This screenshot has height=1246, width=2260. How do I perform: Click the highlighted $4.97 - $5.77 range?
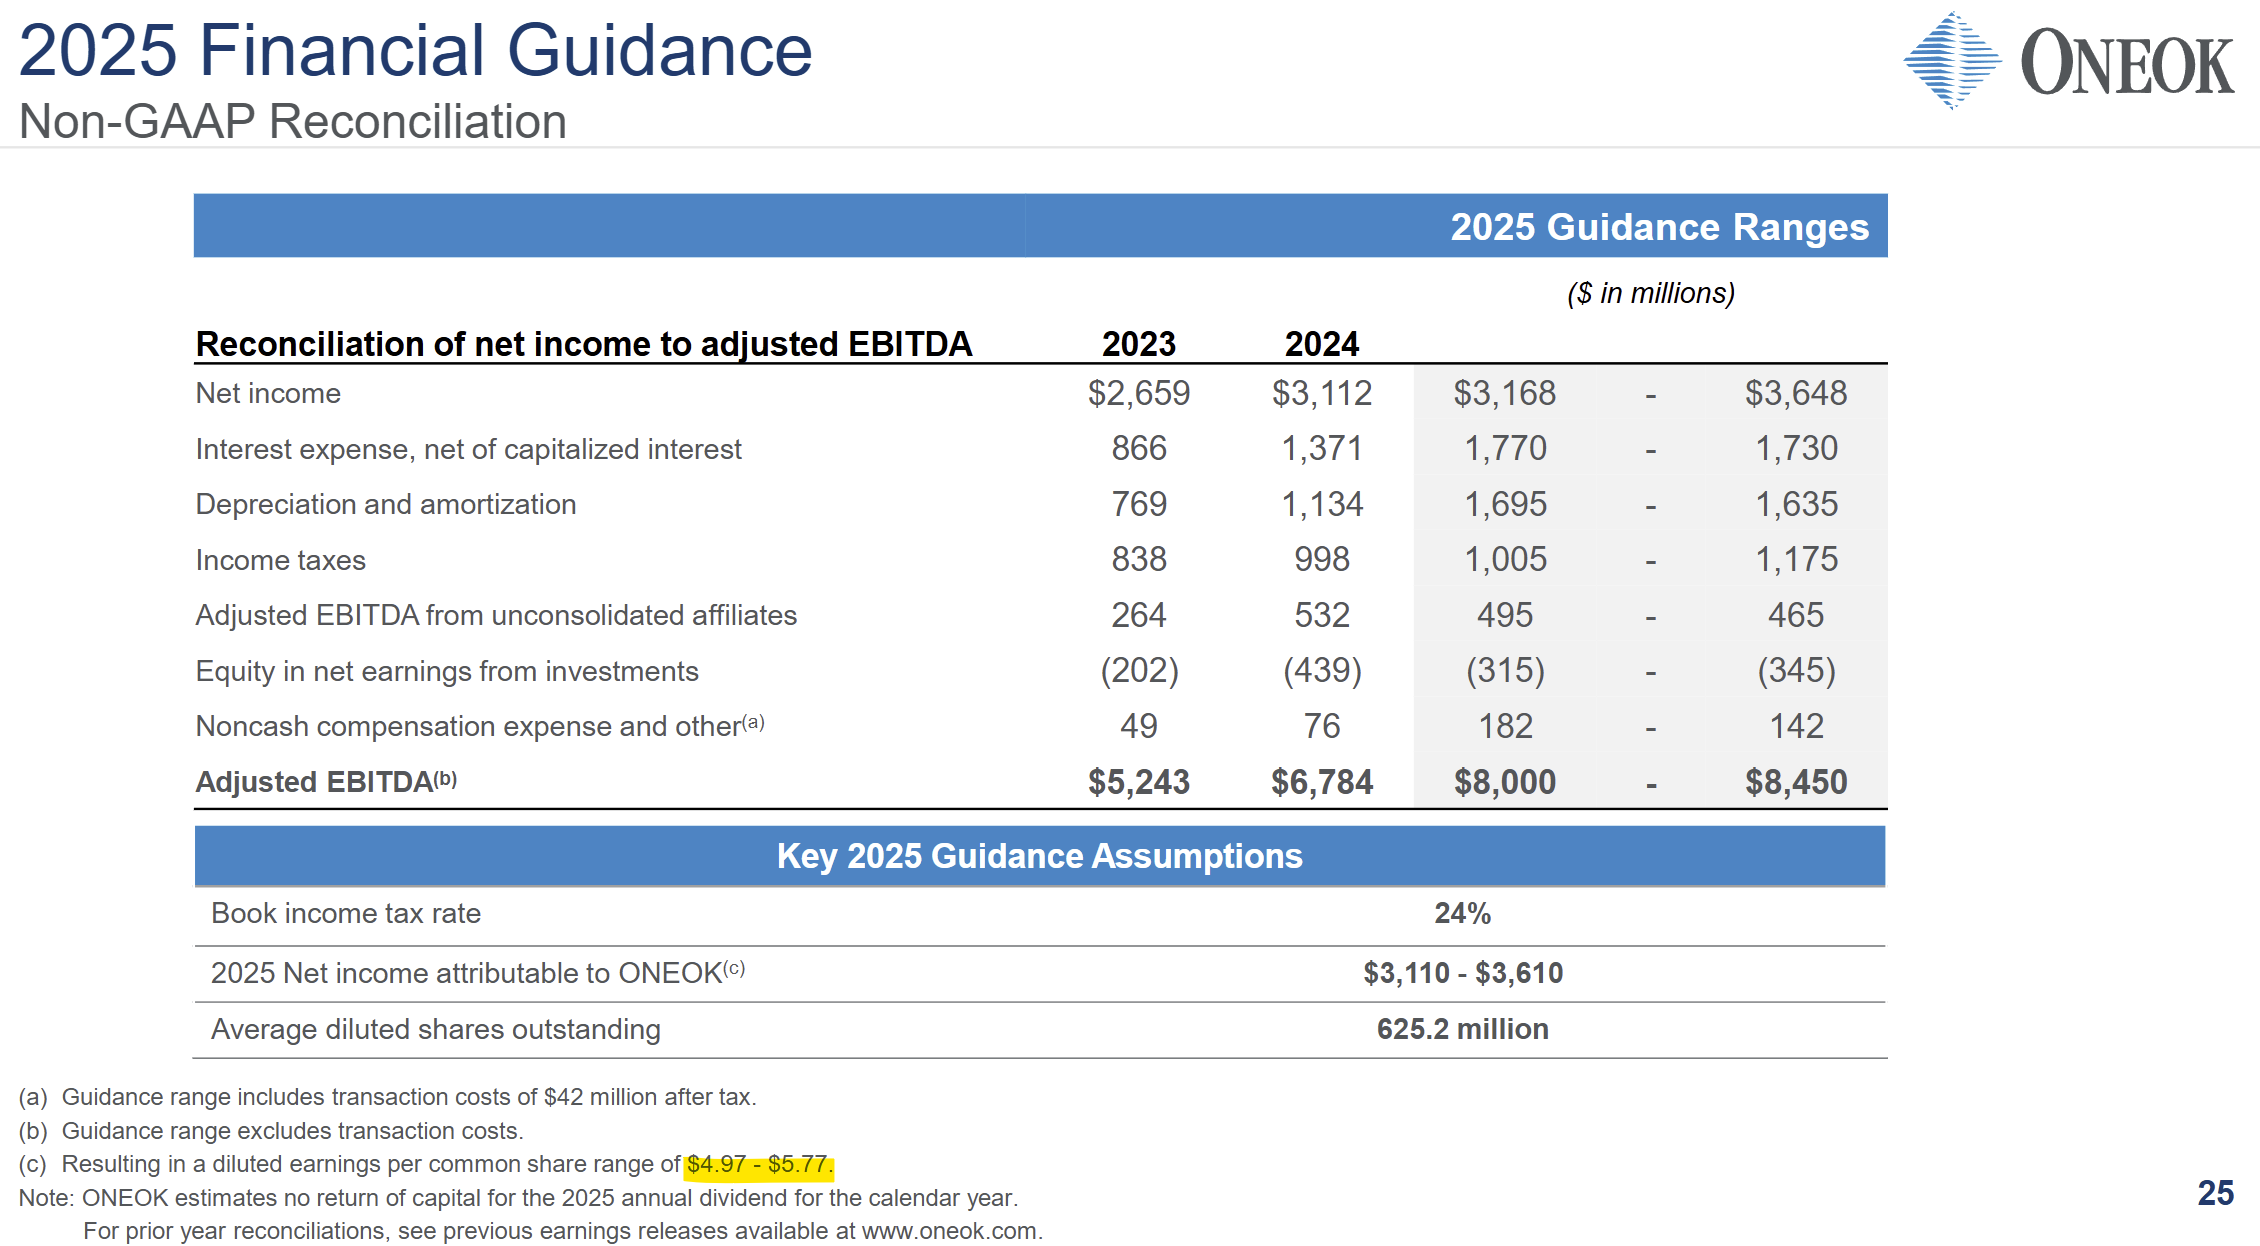click(759, 1165)
